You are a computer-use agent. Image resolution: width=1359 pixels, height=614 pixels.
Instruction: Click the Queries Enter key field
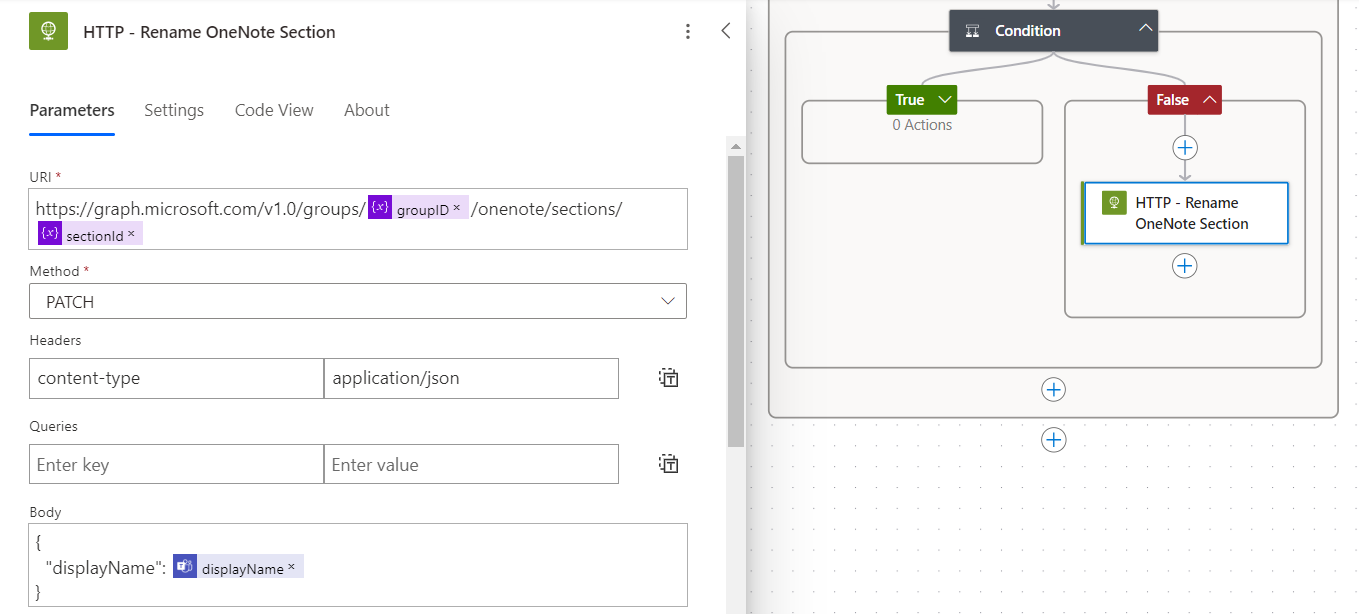176,464
